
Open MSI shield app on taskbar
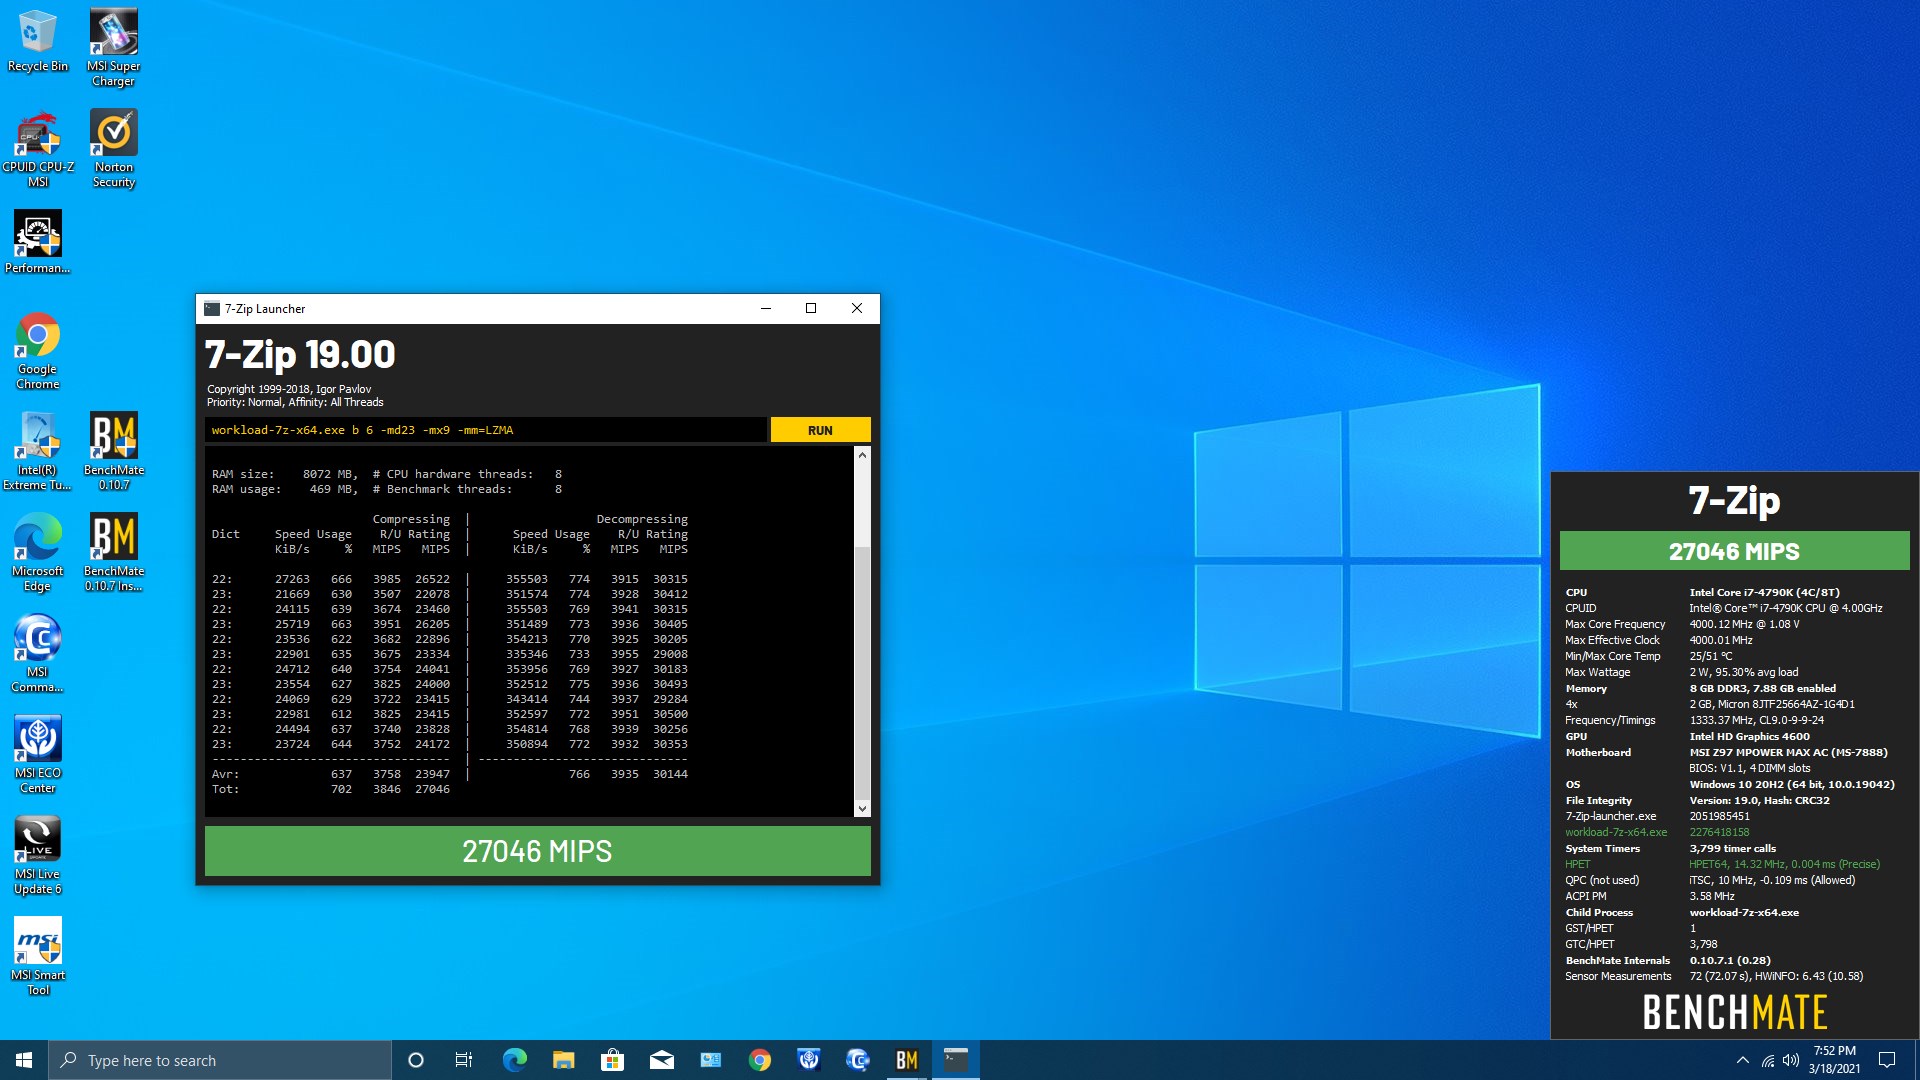[x=809, y=1060]
